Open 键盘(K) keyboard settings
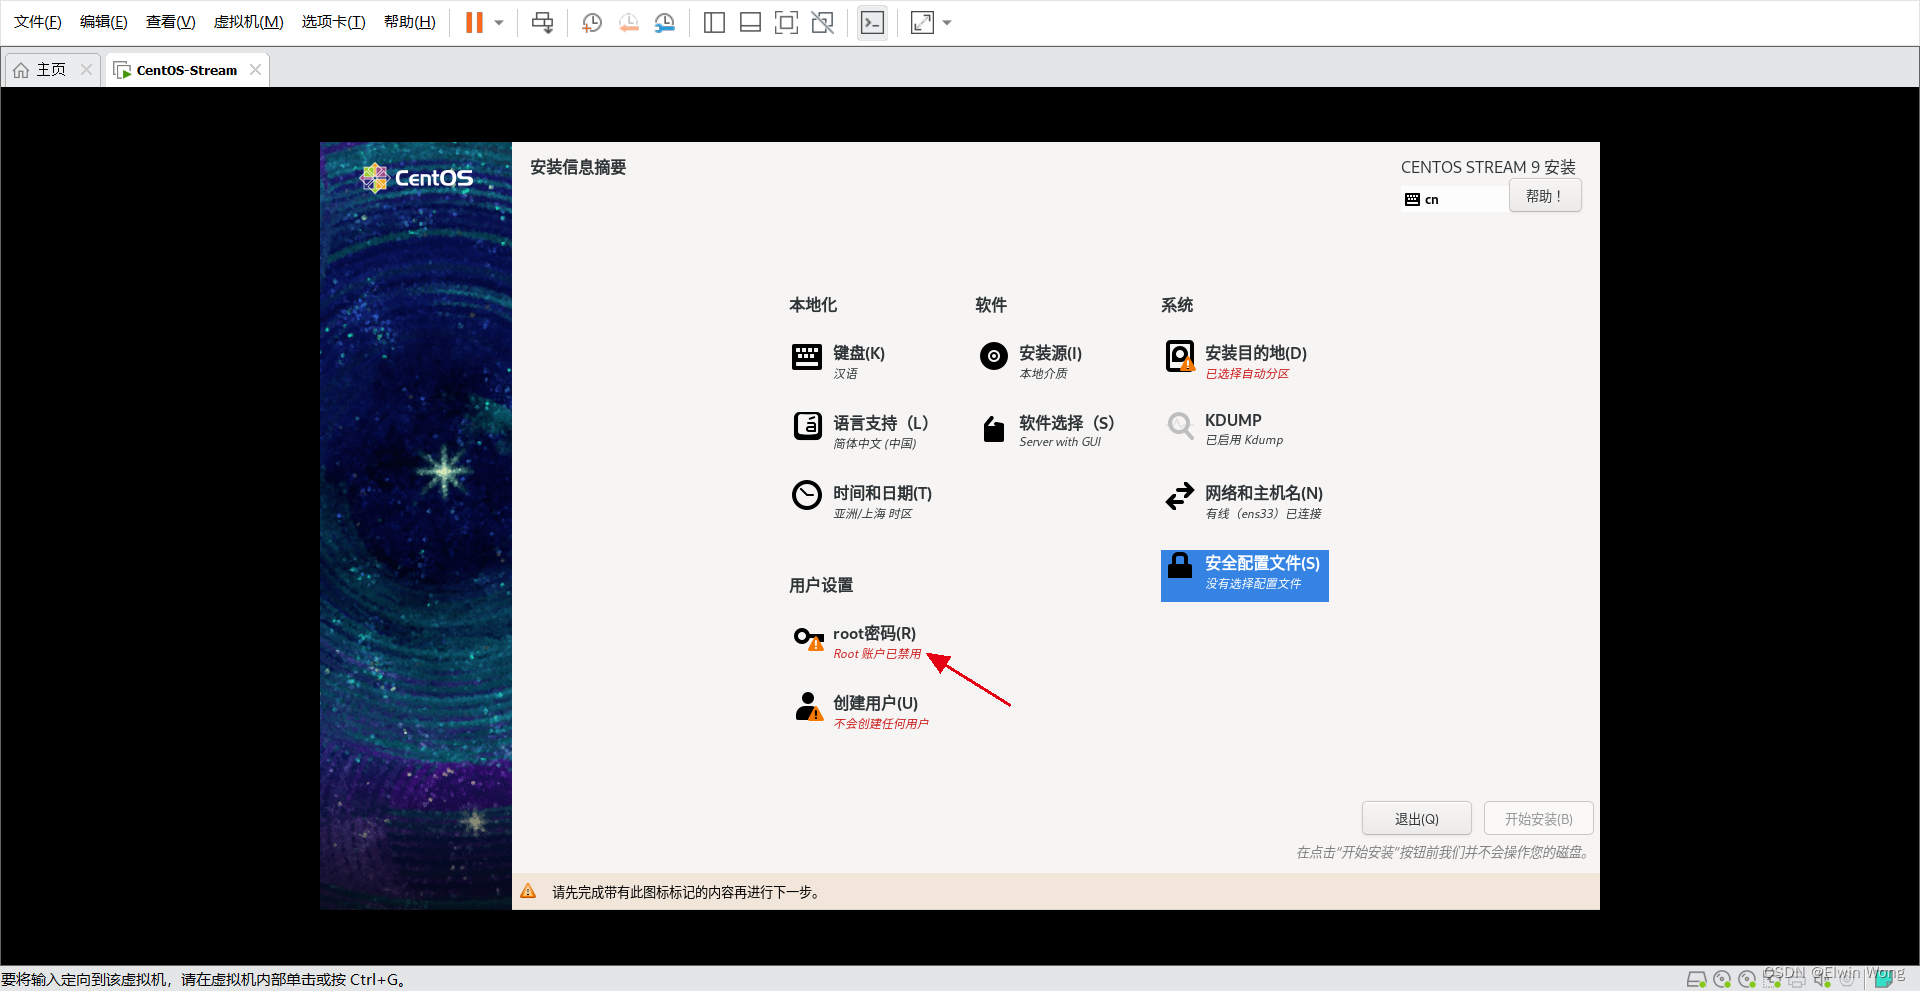The image size is (1920, 991). click(840, 361)
